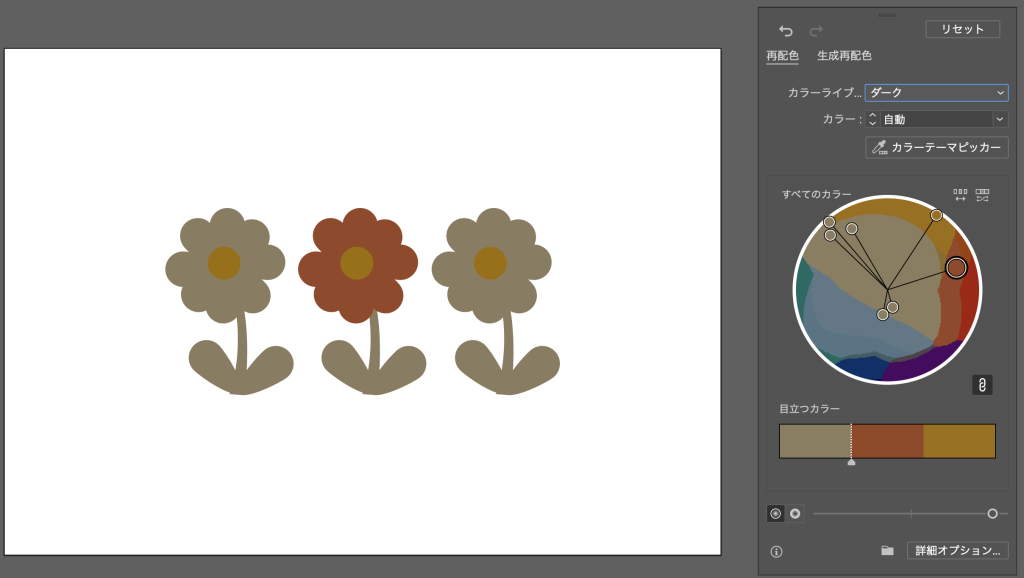This screenshot has width=1024, height=578.
Task: Switch to the 生成再配色 tab
Action: (844, 56)
